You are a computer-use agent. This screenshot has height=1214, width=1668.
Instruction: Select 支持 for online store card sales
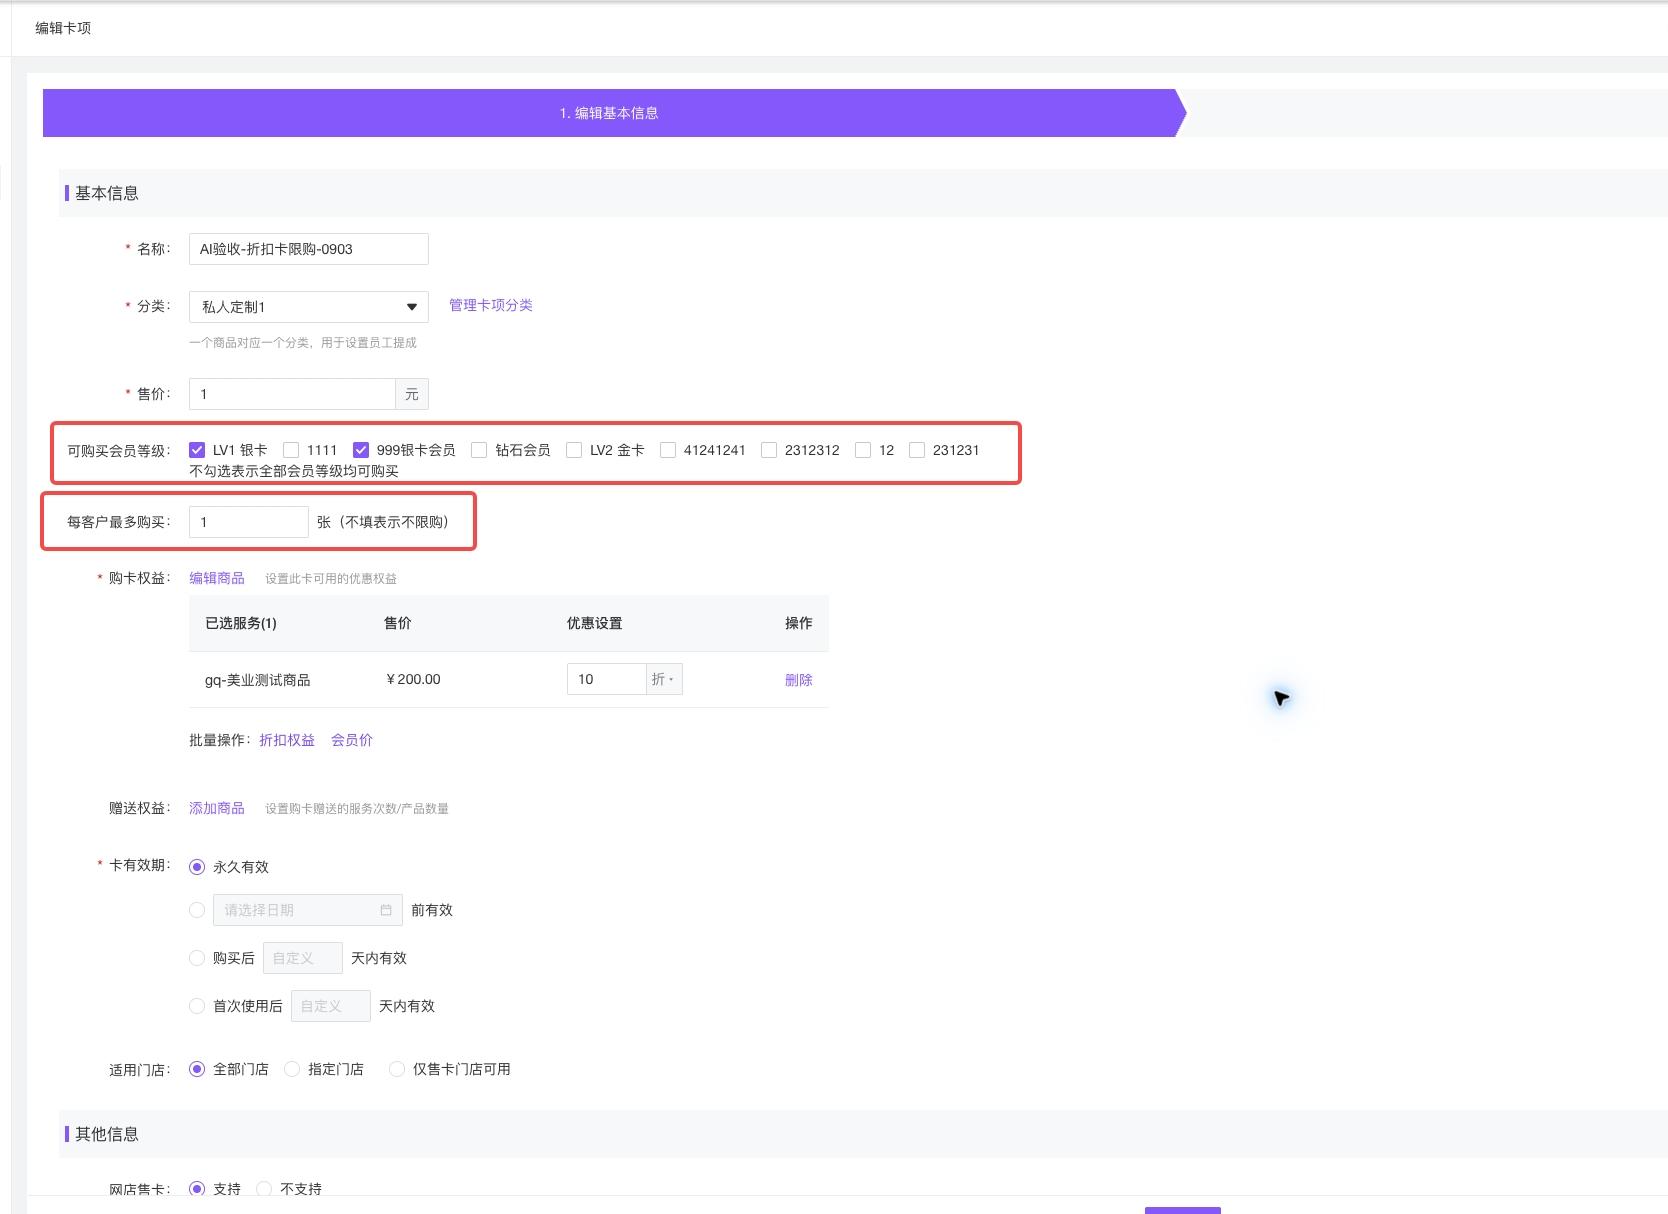[x=197, y=1189]
